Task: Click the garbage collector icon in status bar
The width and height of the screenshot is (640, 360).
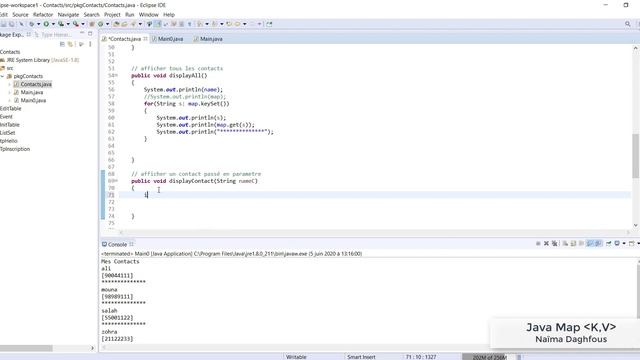Action: pyautogui.click(x=519, y=357)
